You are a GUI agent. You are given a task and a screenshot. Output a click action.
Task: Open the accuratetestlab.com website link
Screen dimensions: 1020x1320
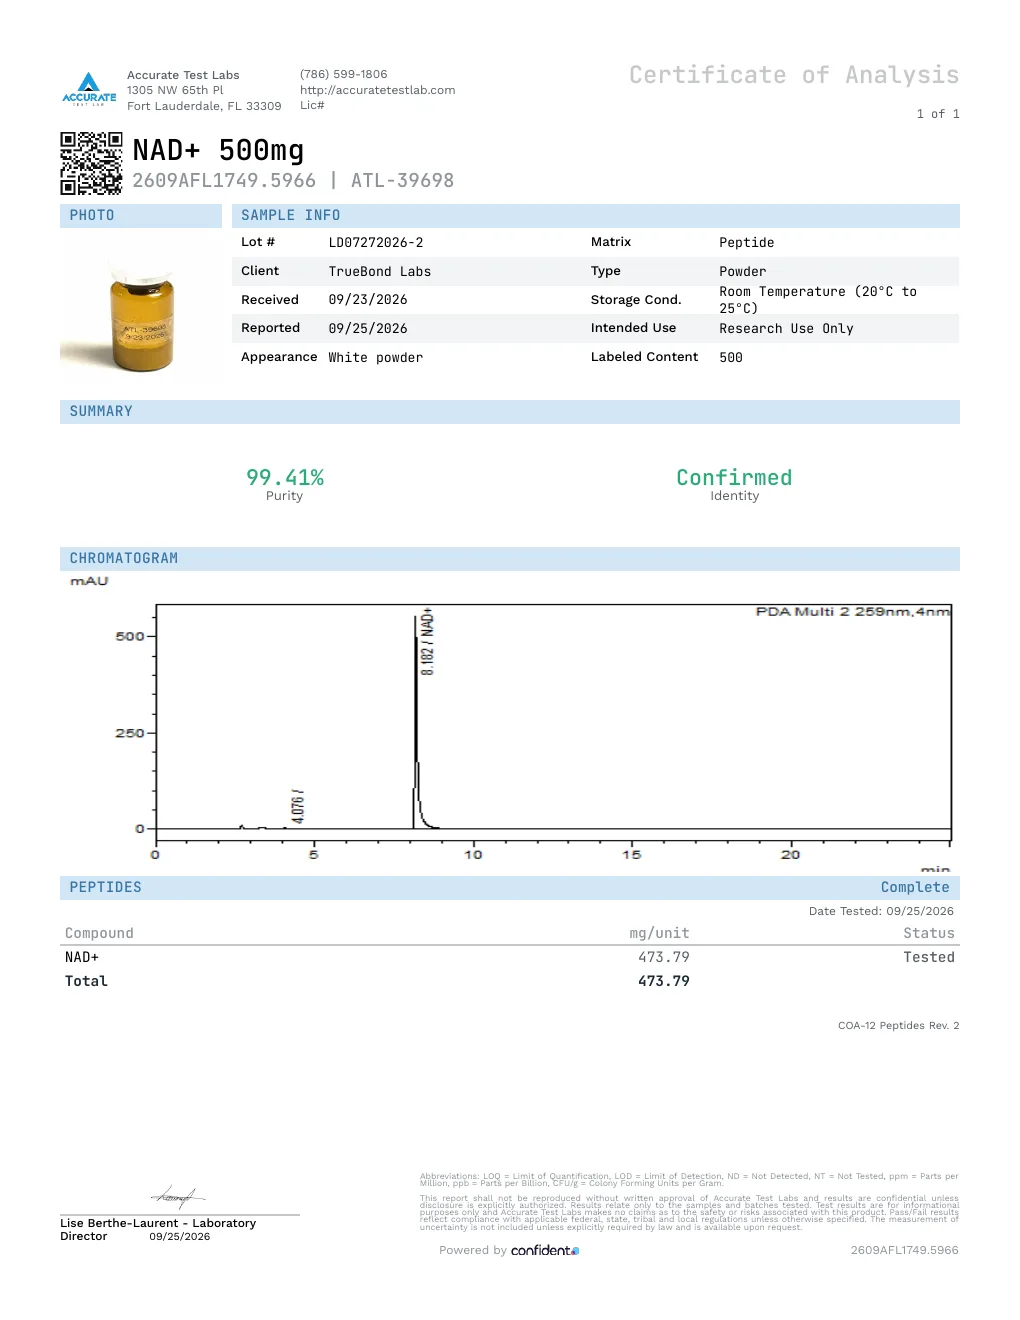coord(377,90)
